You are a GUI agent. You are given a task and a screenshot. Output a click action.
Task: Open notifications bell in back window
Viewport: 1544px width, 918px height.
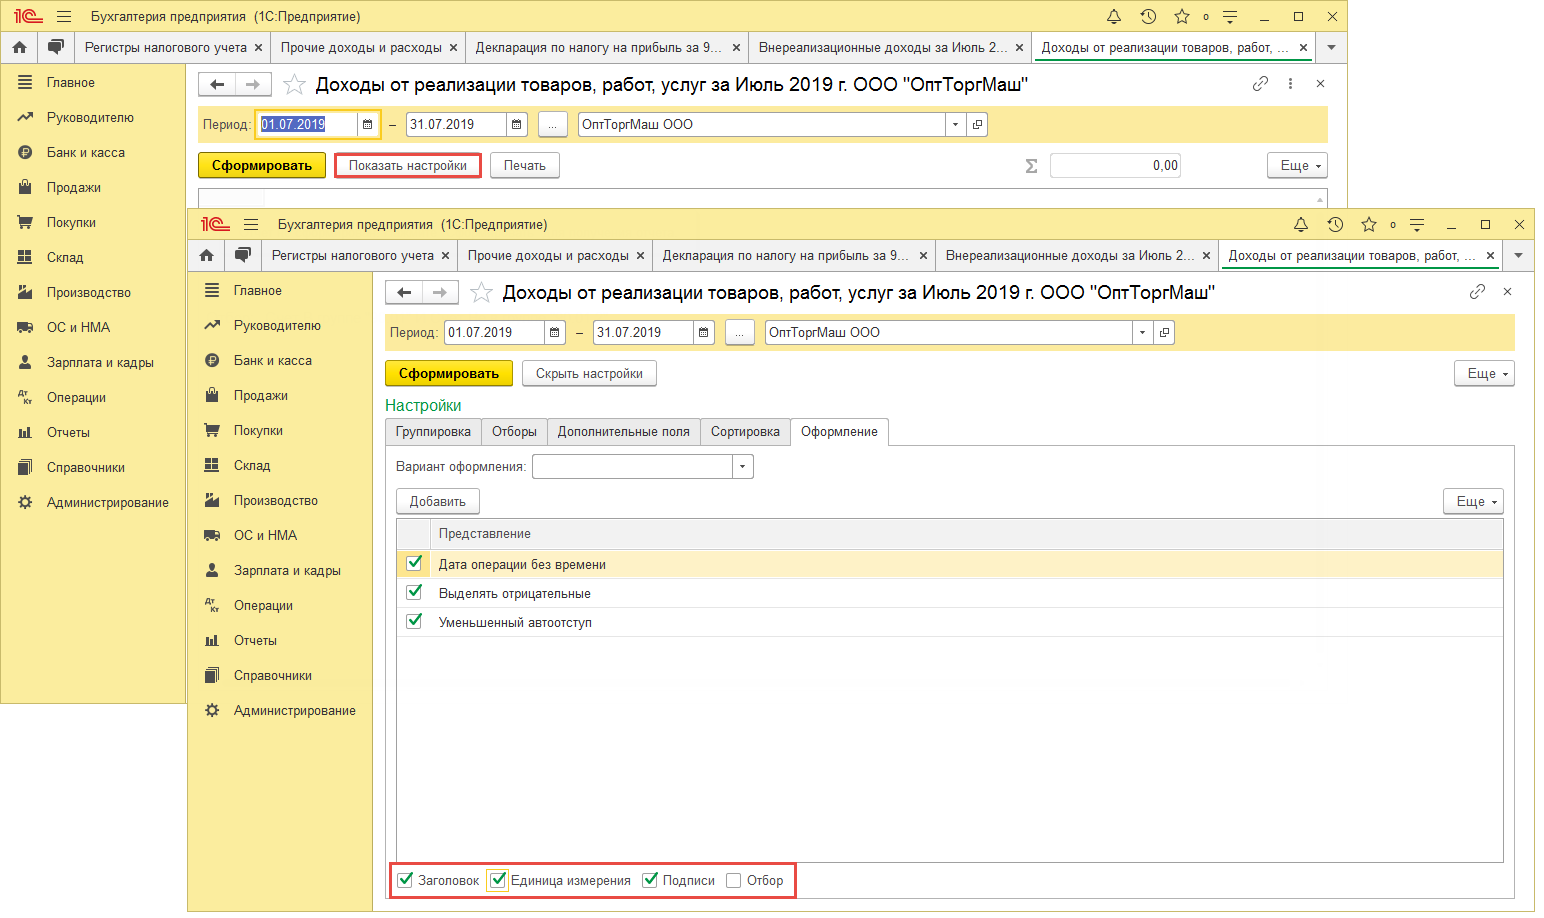tap(1114, 17)
